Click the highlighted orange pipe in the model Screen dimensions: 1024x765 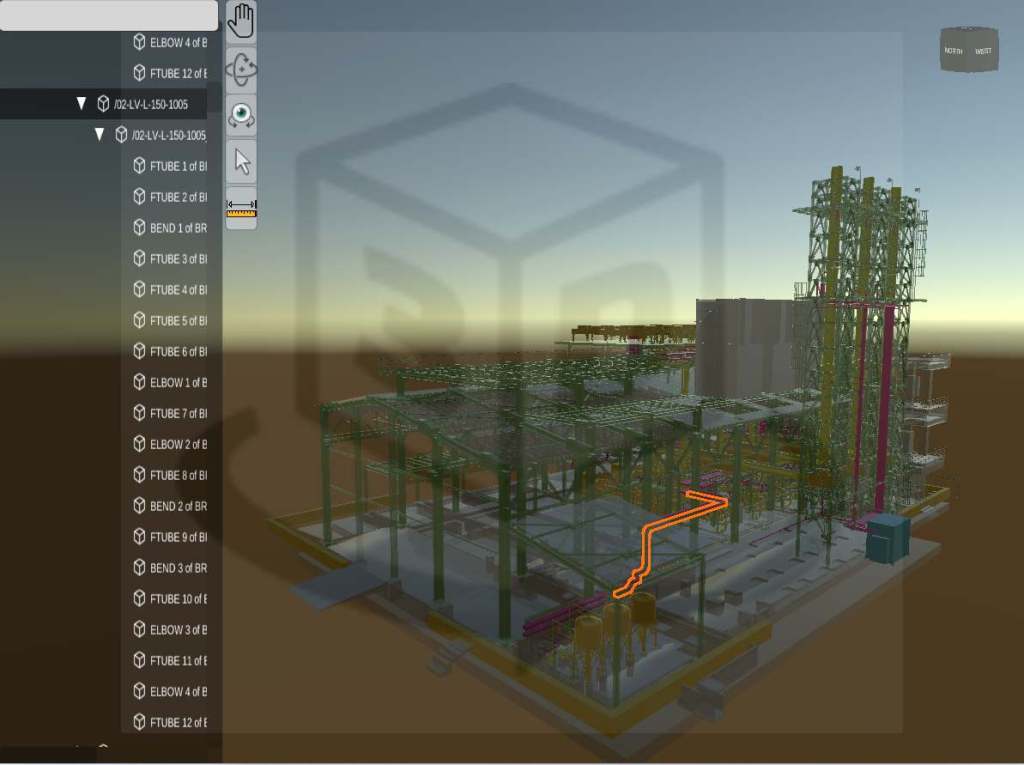tap(648, 547)
